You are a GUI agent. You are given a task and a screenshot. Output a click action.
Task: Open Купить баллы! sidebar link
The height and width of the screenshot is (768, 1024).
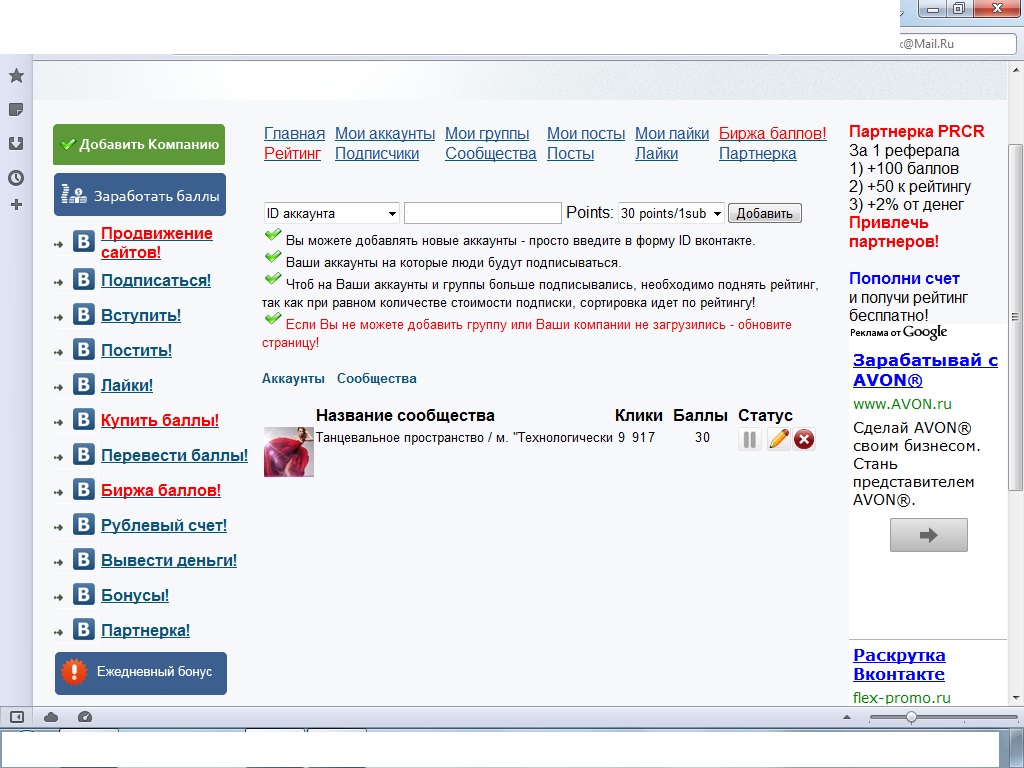click(159, 420)
